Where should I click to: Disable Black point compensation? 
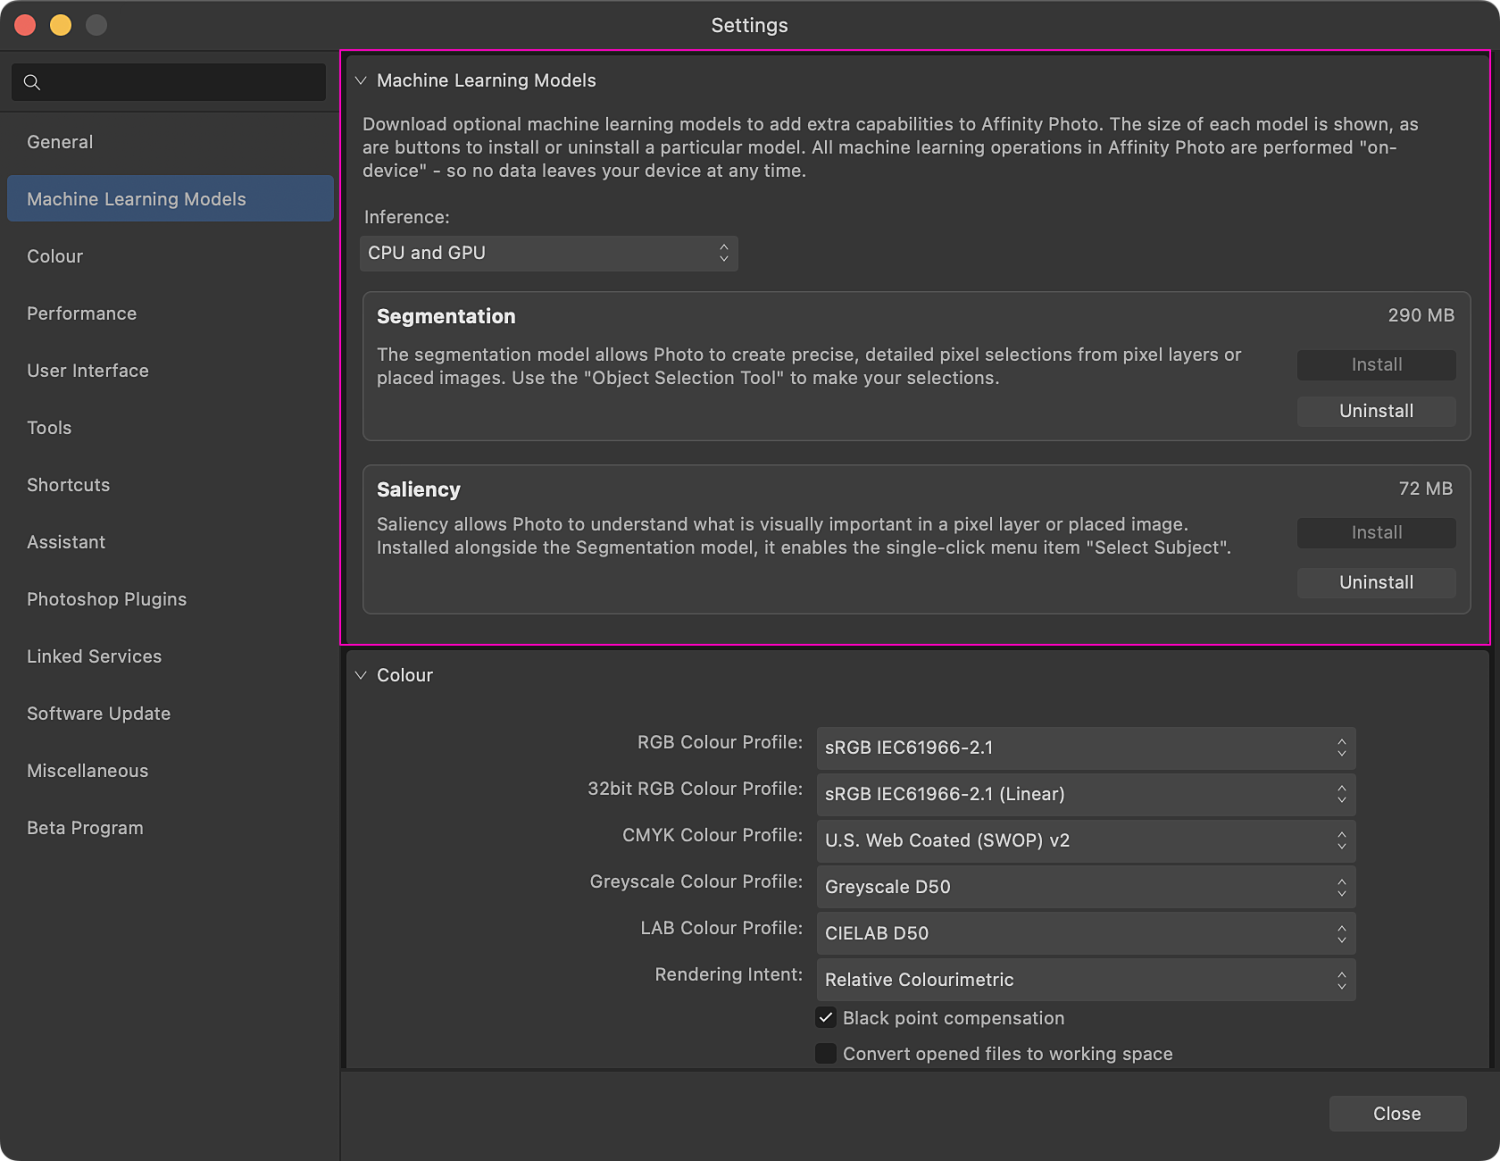(826, 1017)
